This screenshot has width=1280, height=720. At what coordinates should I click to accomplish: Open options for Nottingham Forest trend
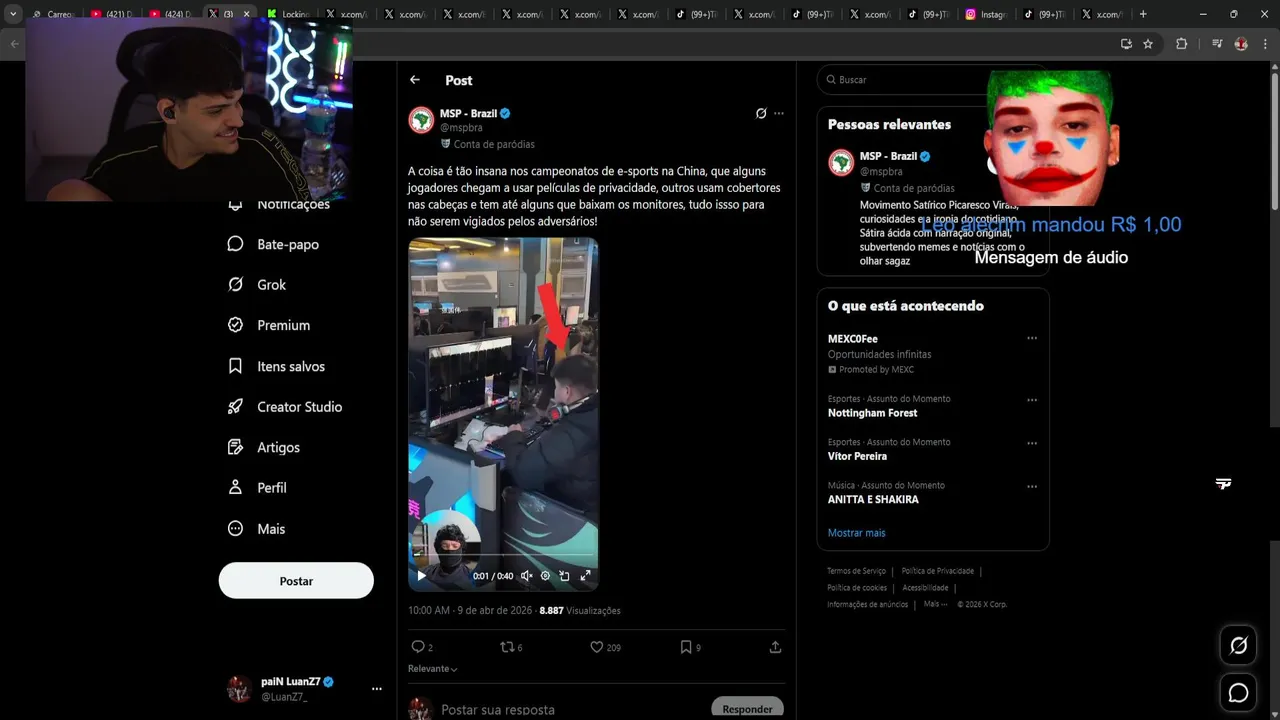pos(1032,400)
